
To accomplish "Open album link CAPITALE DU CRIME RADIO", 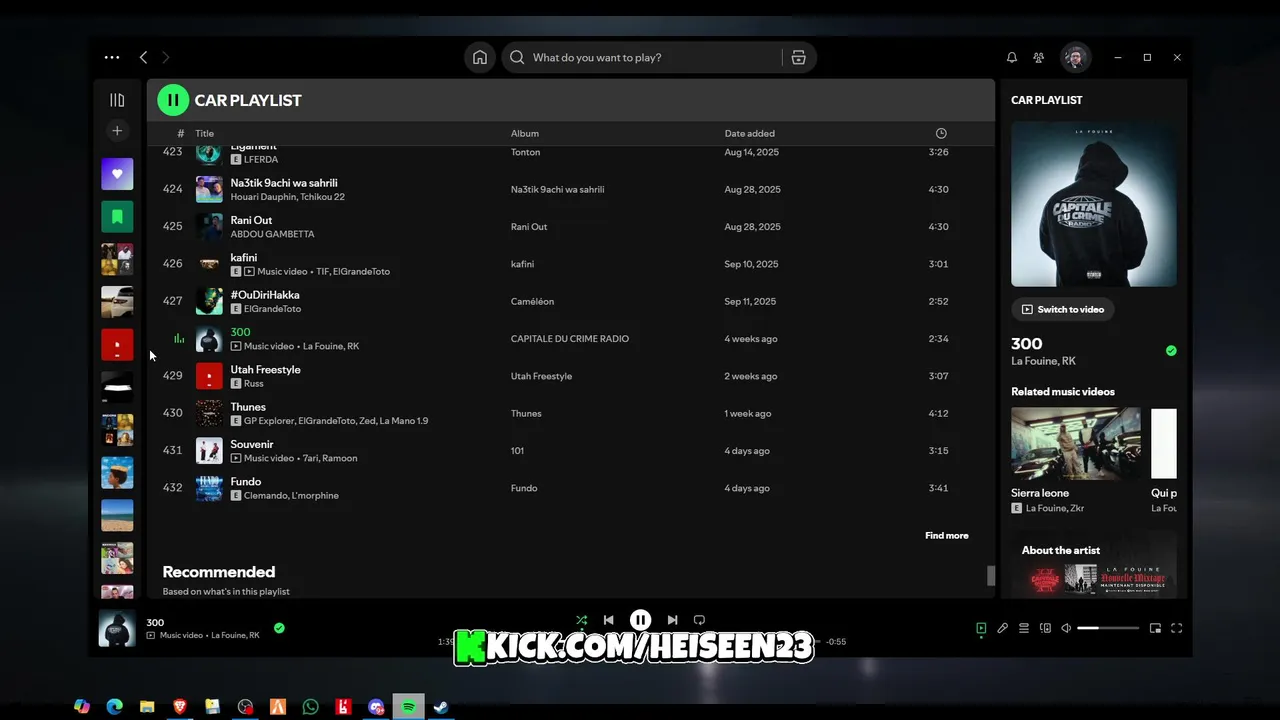I will [569, 339].
